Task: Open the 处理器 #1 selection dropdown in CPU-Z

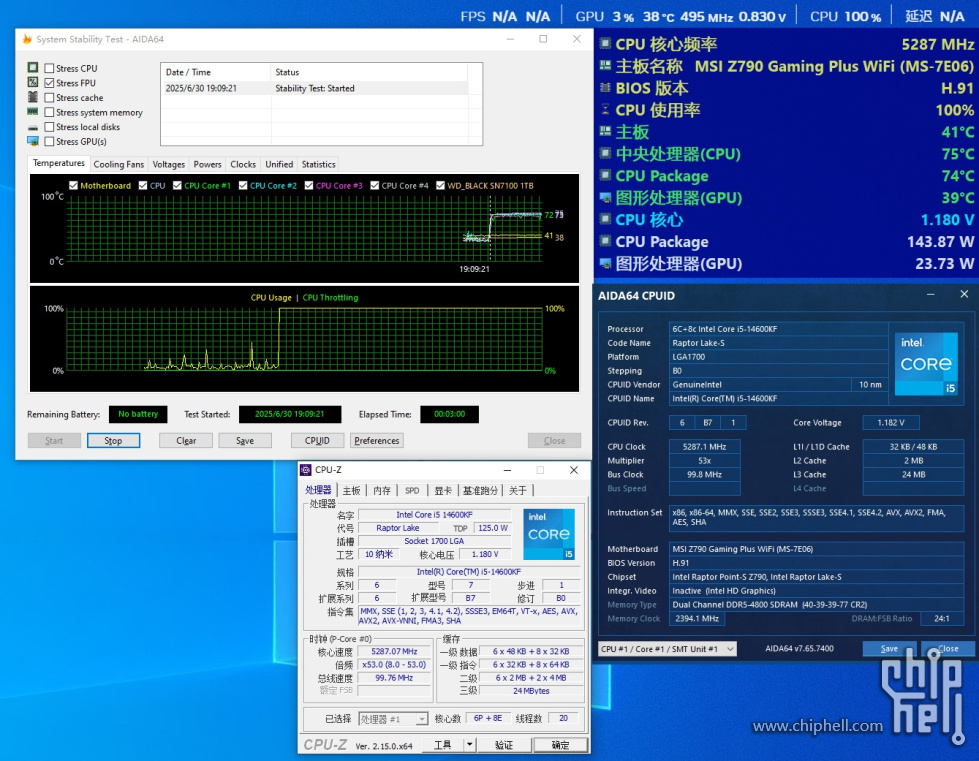Action: (393, 719)
